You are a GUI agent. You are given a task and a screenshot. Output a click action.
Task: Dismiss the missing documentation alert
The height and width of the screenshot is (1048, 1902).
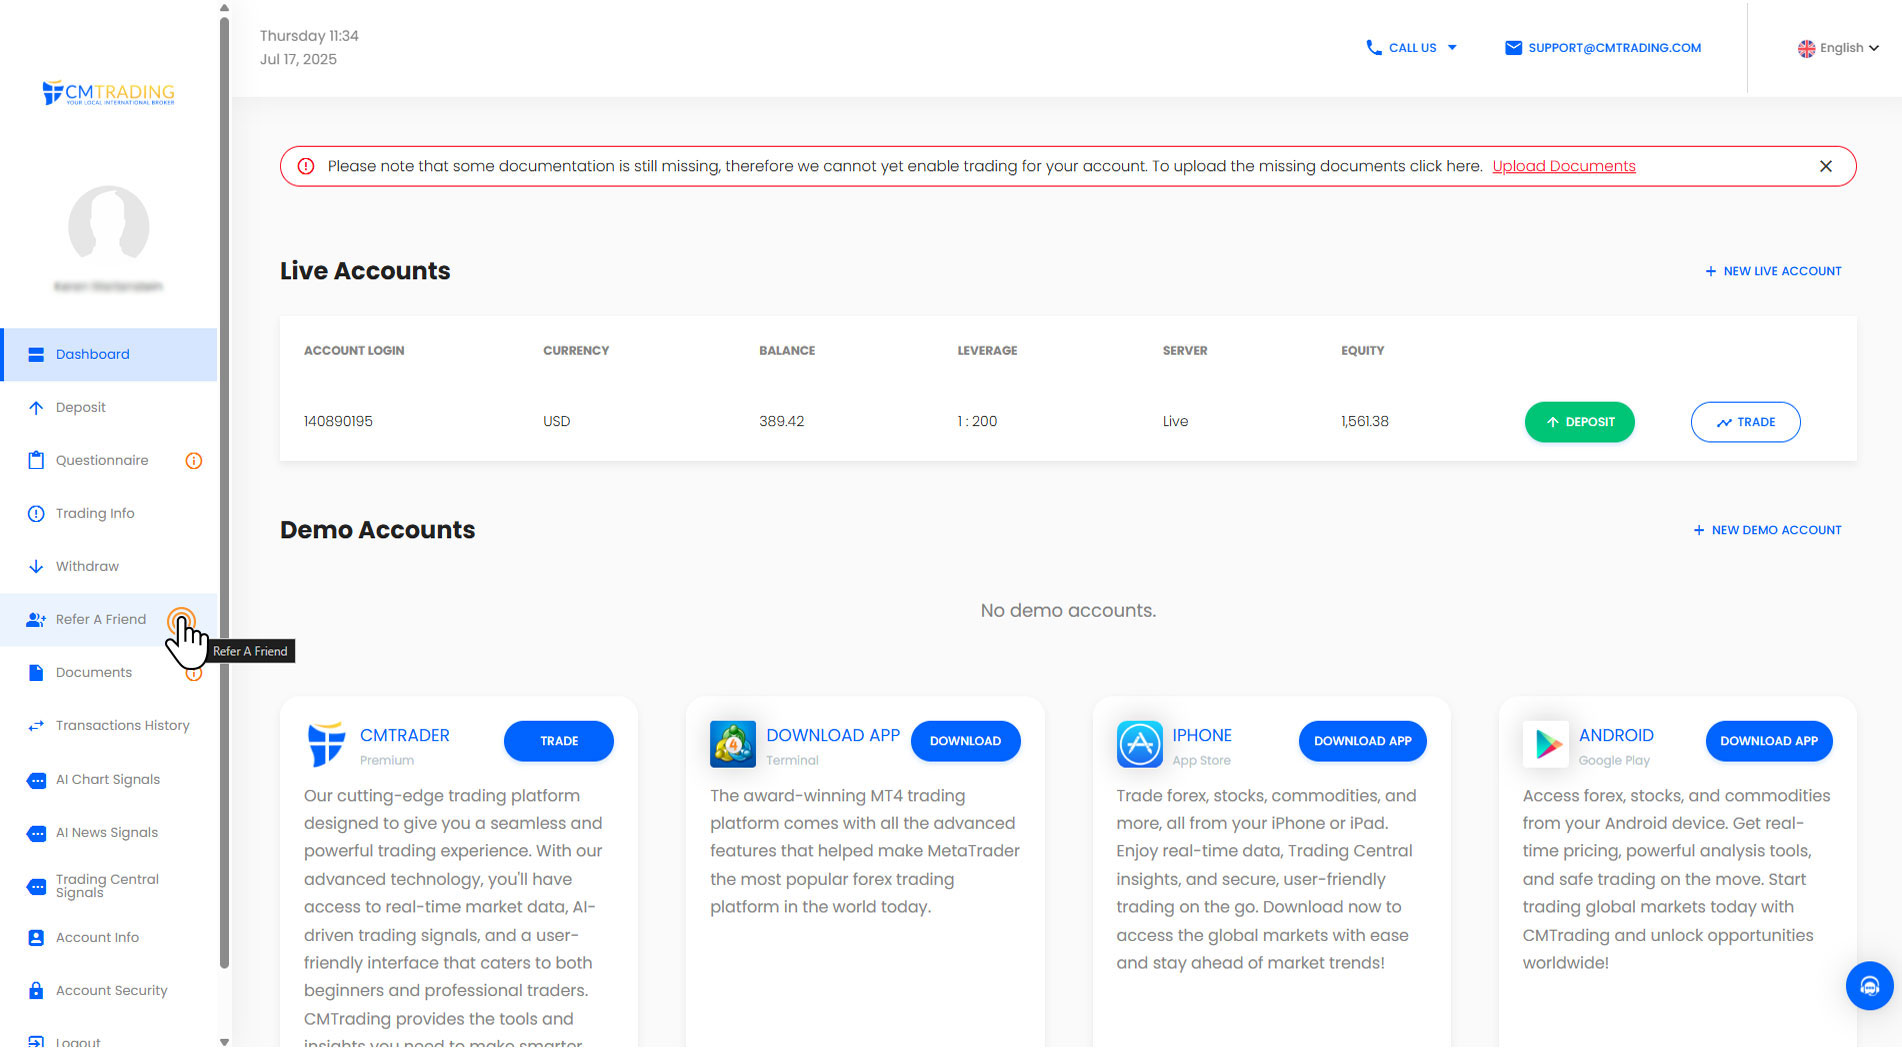tap(1826, 166)
